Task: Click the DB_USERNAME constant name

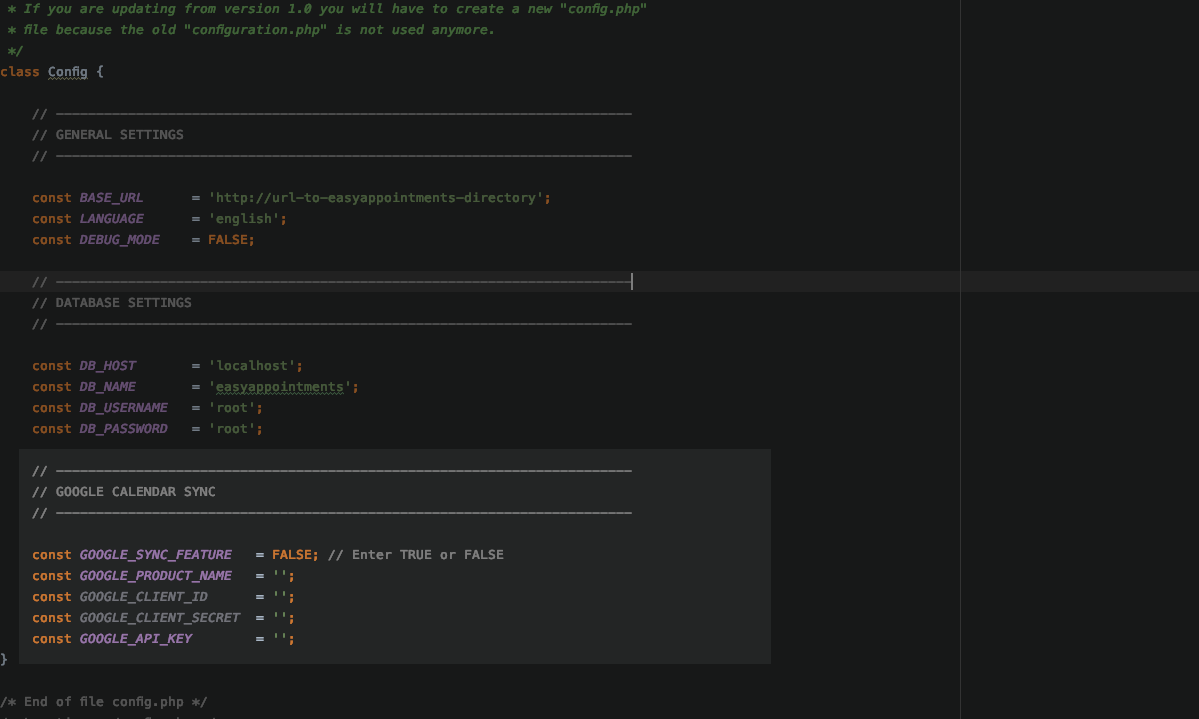Action: [123, 408]
